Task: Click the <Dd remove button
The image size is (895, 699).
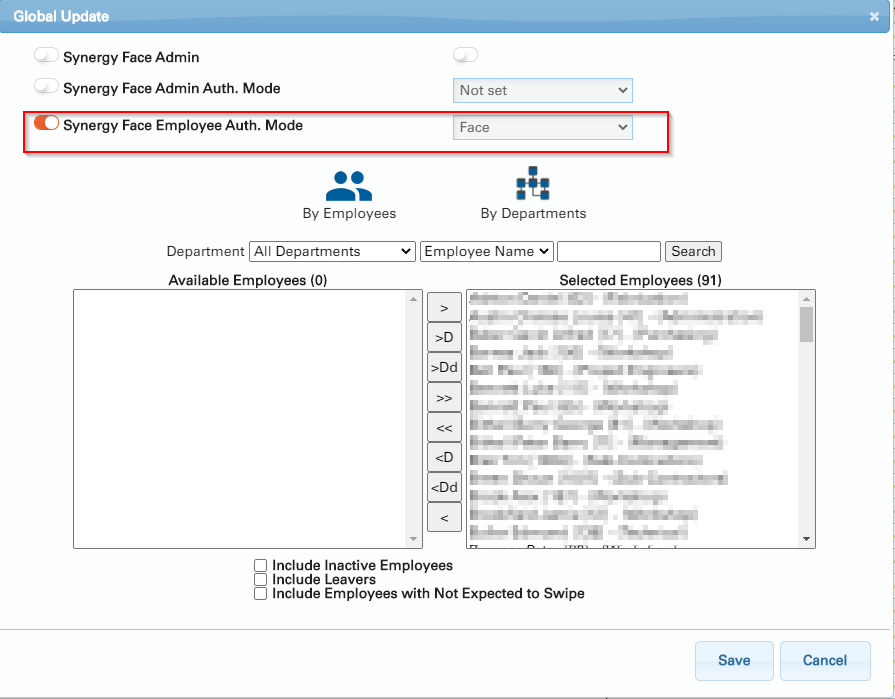Action: pos(444,487)
